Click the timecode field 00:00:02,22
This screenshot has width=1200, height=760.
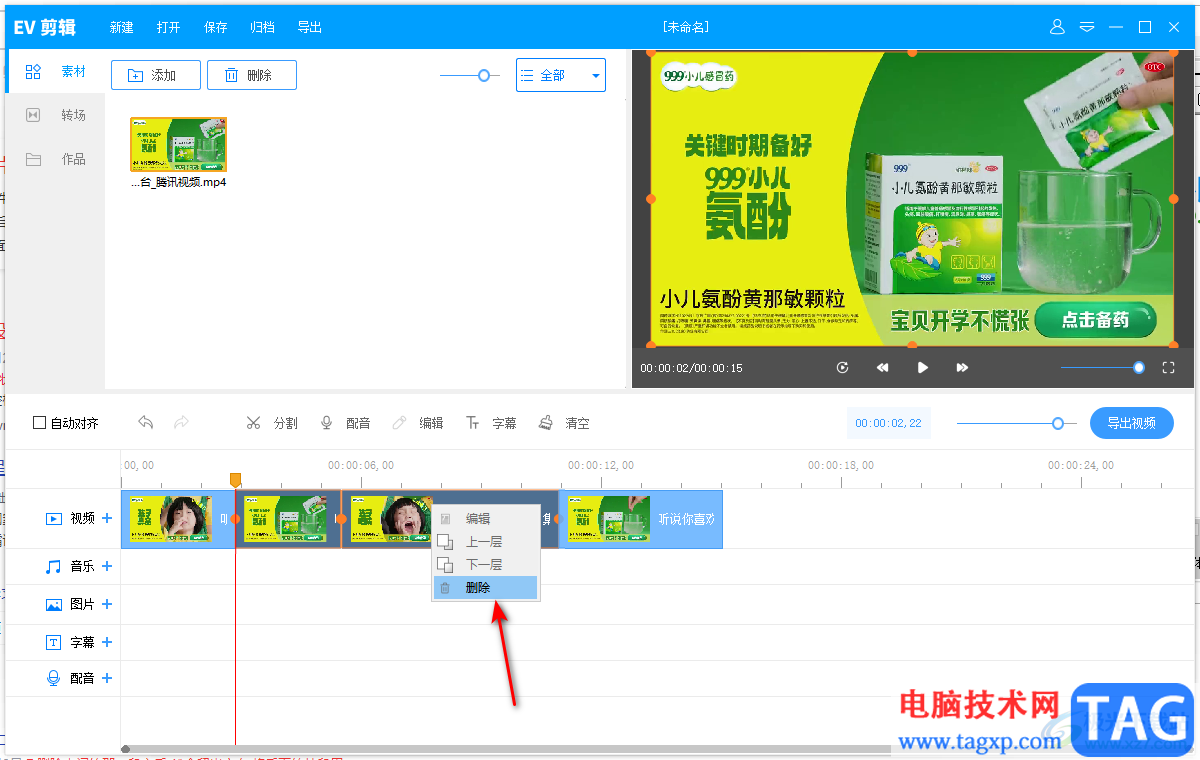[888, 423]
